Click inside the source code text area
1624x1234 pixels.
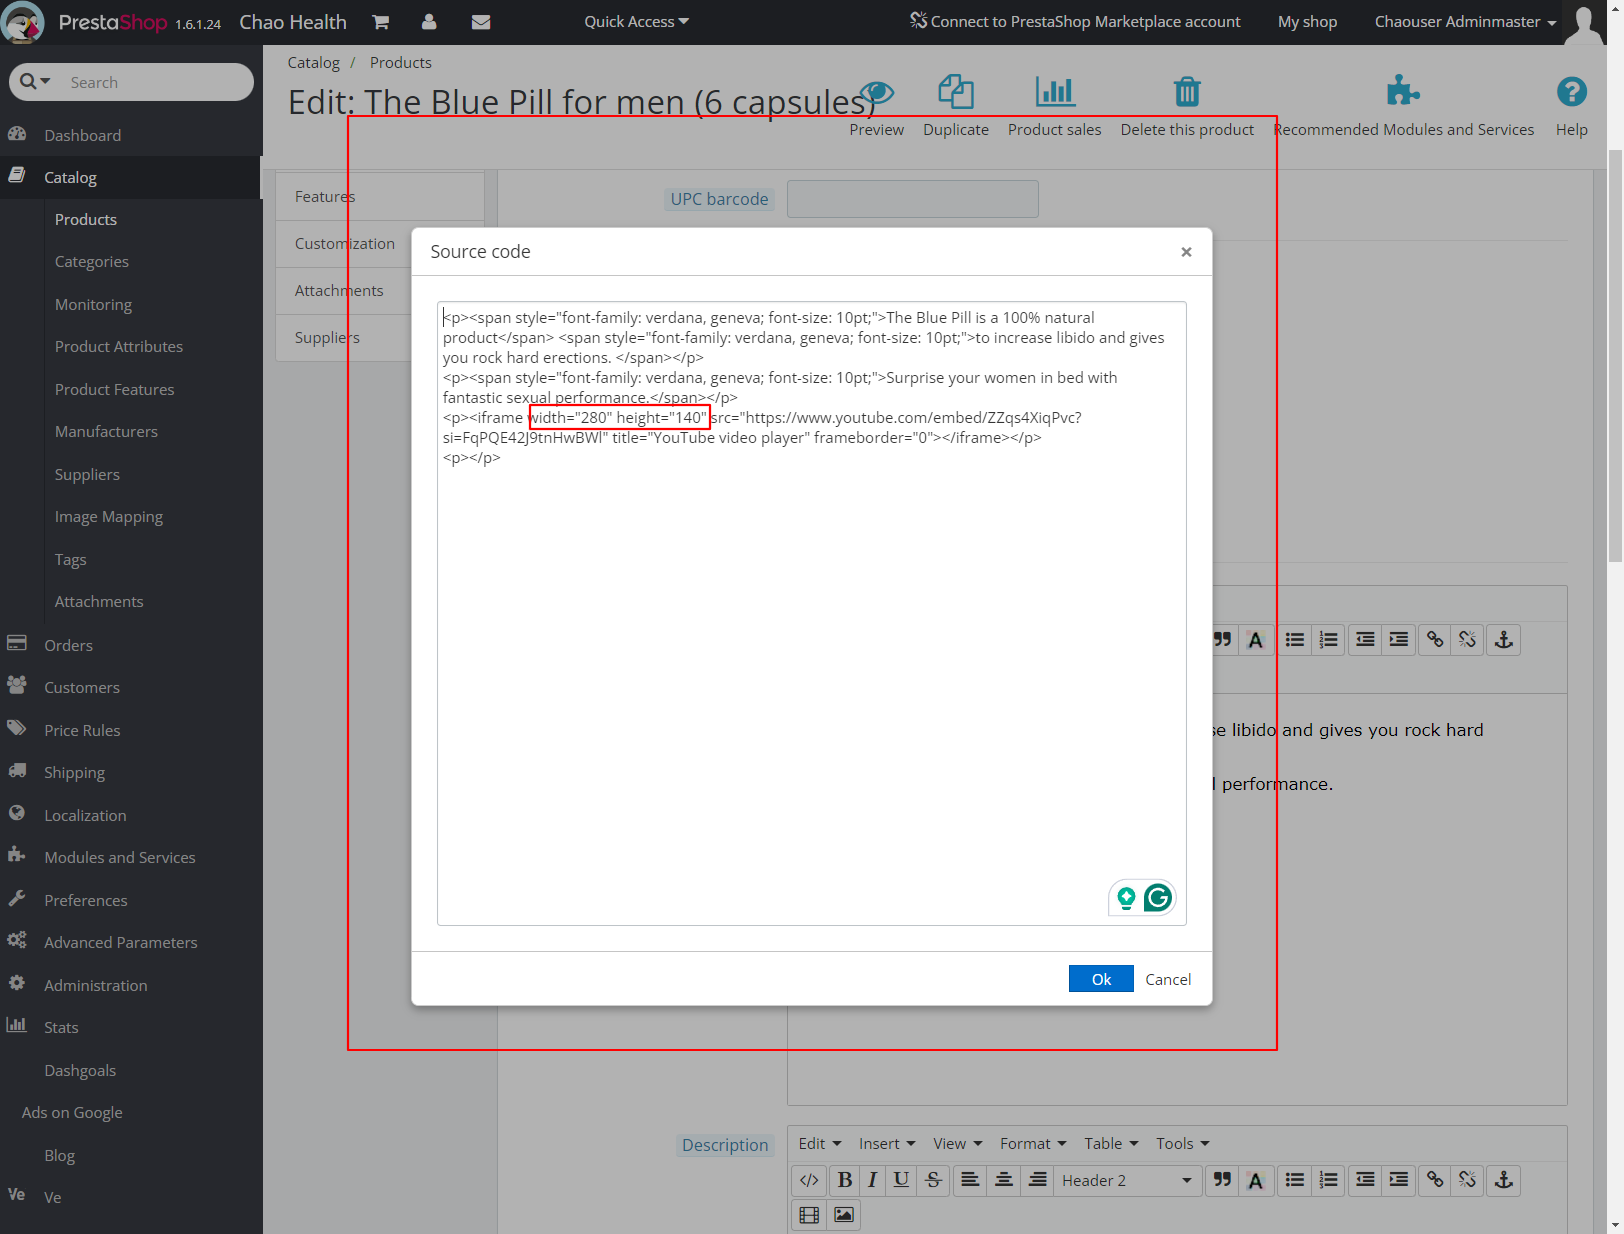point(812,613)
